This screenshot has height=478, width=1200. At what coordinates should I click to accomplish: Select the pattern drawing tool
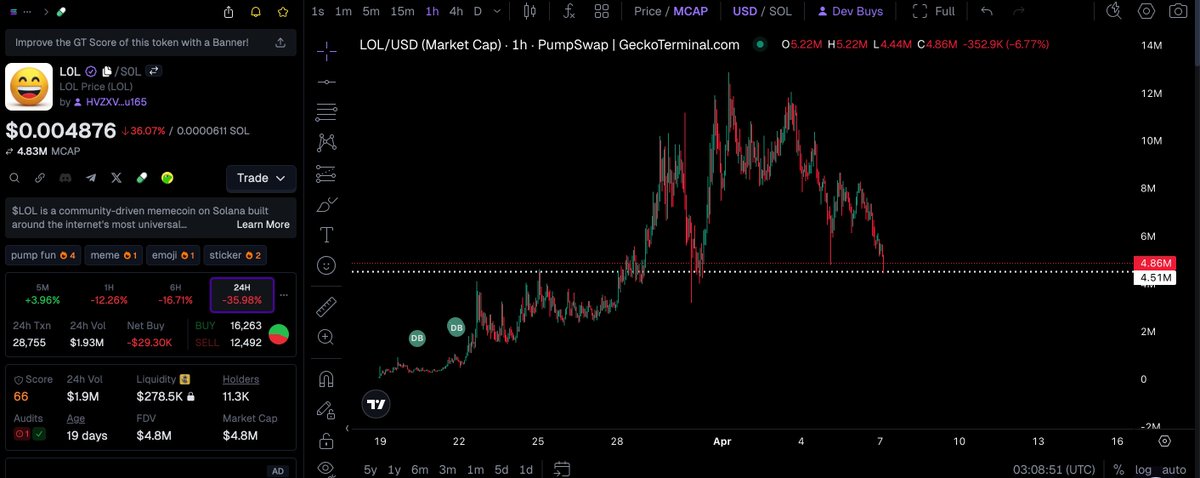(x=326, y=142)
